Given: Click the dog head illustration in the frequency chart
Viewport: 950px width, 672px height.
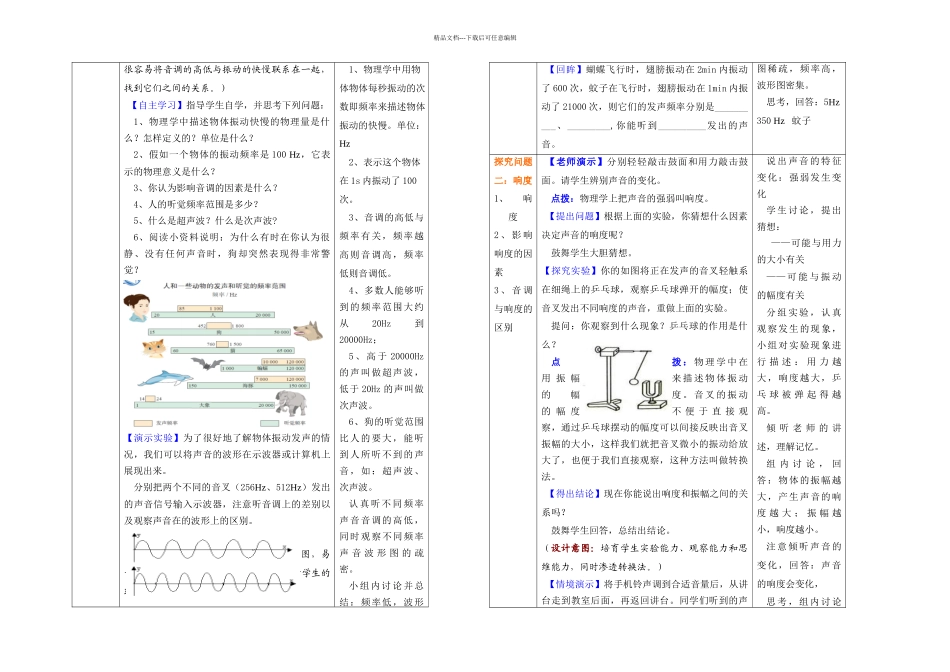Looking at the screenshot, I should (x=308, y=330).
